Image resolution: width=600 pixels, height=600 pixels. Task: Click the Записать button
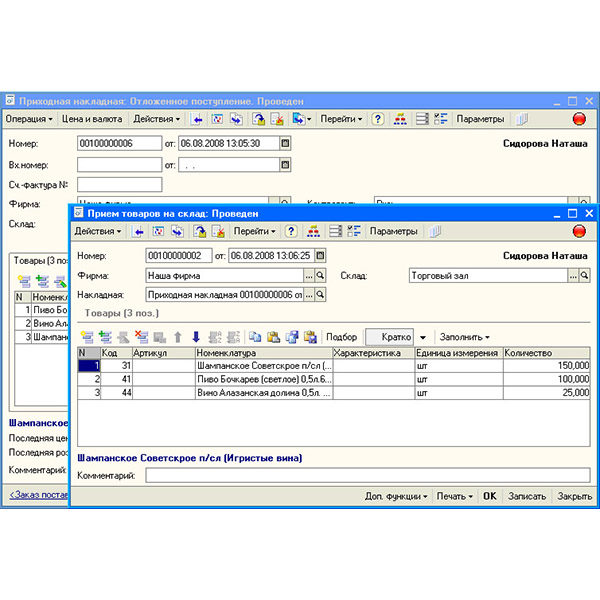[527, 496]
